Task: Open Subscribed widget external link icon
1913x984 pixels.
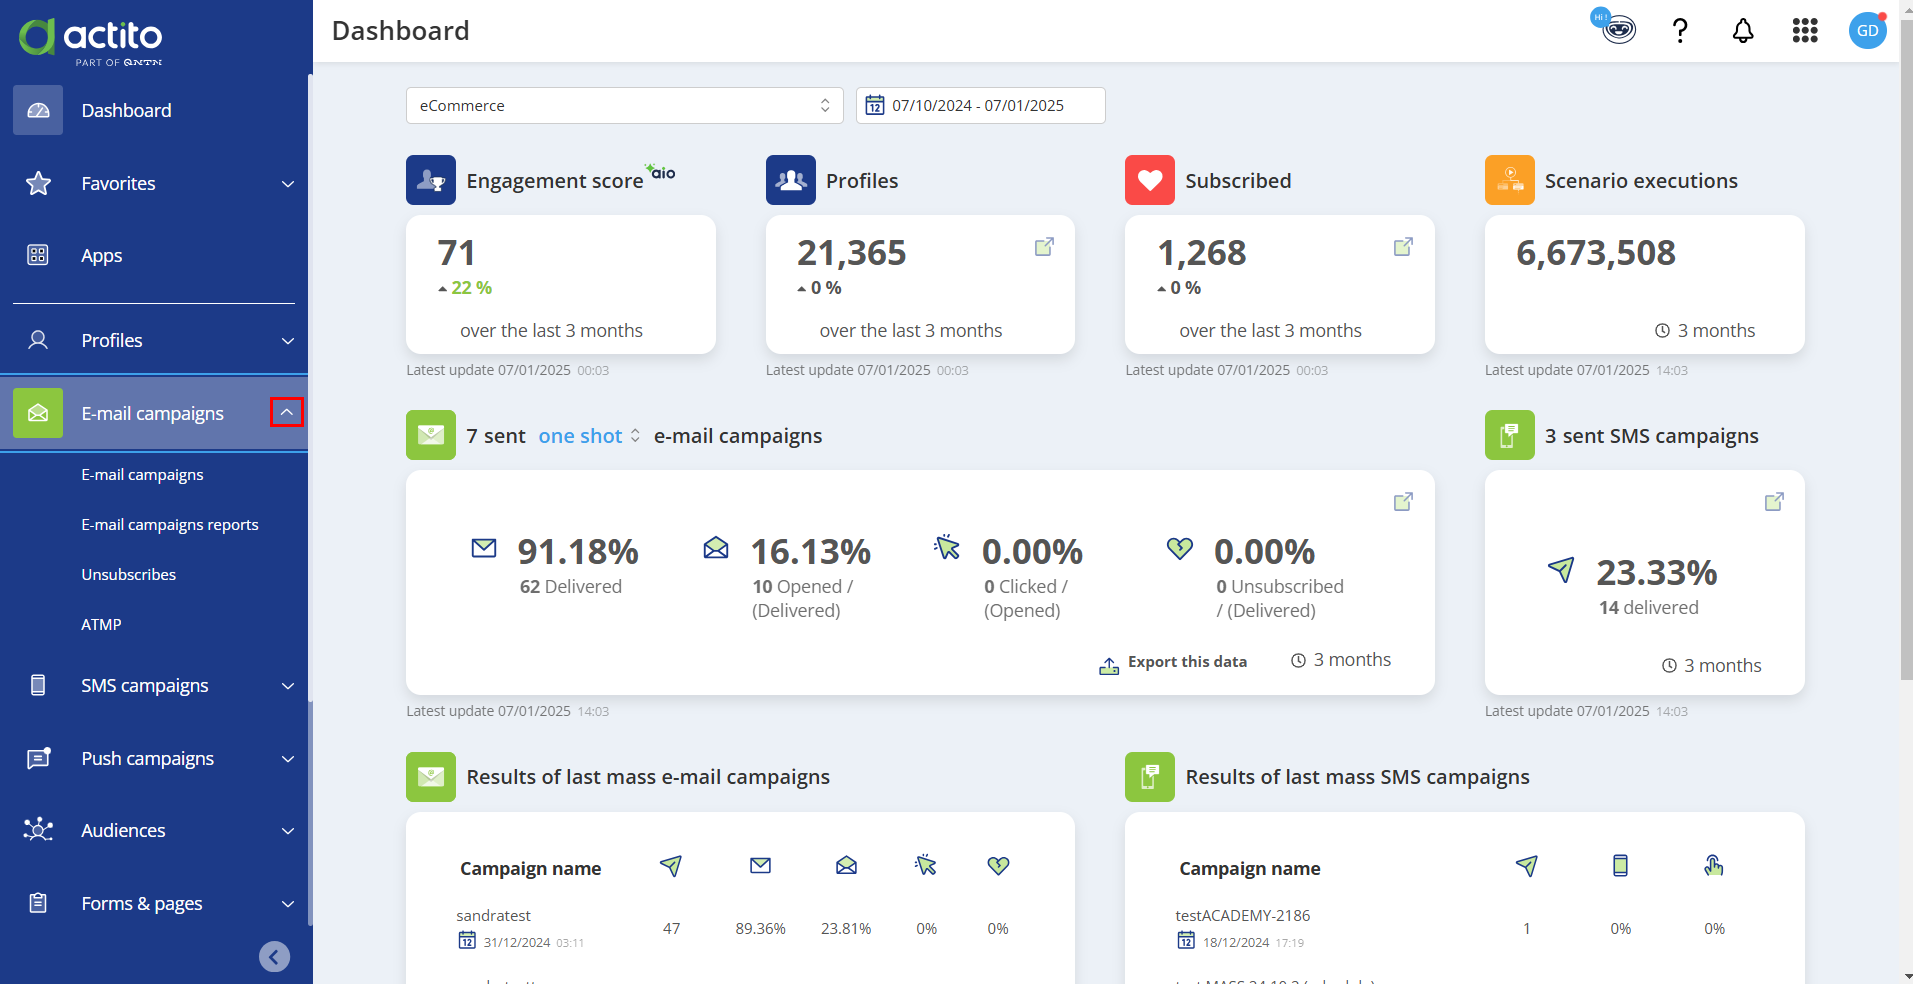Action: coord(1403,246)
